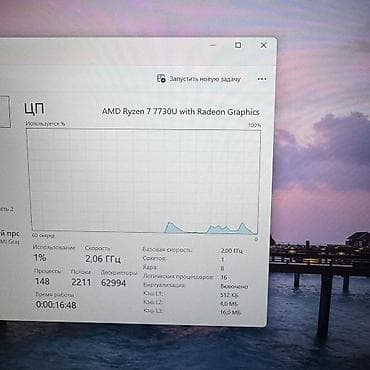
Task: Select the CPU thumbnail in left sidebar
Action: 5,112
